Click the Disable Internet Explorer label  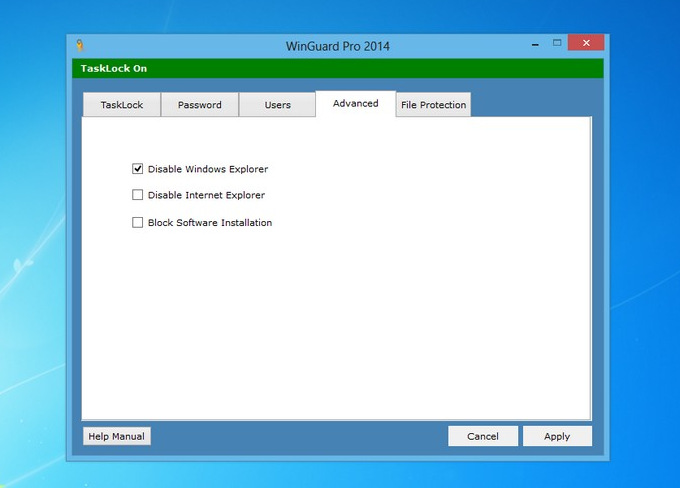[206, 195]
